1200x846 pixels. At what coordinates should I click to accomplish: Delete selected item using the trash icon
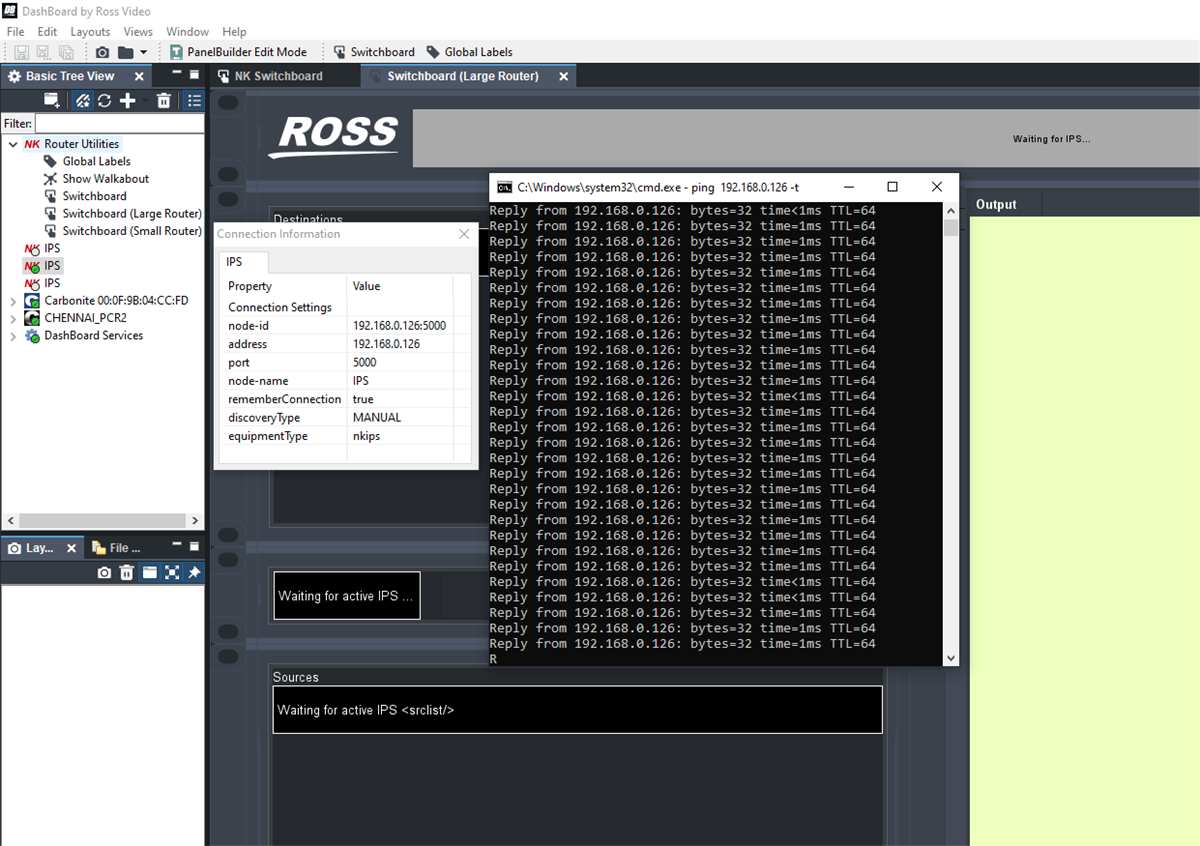[x=164, y=100]
